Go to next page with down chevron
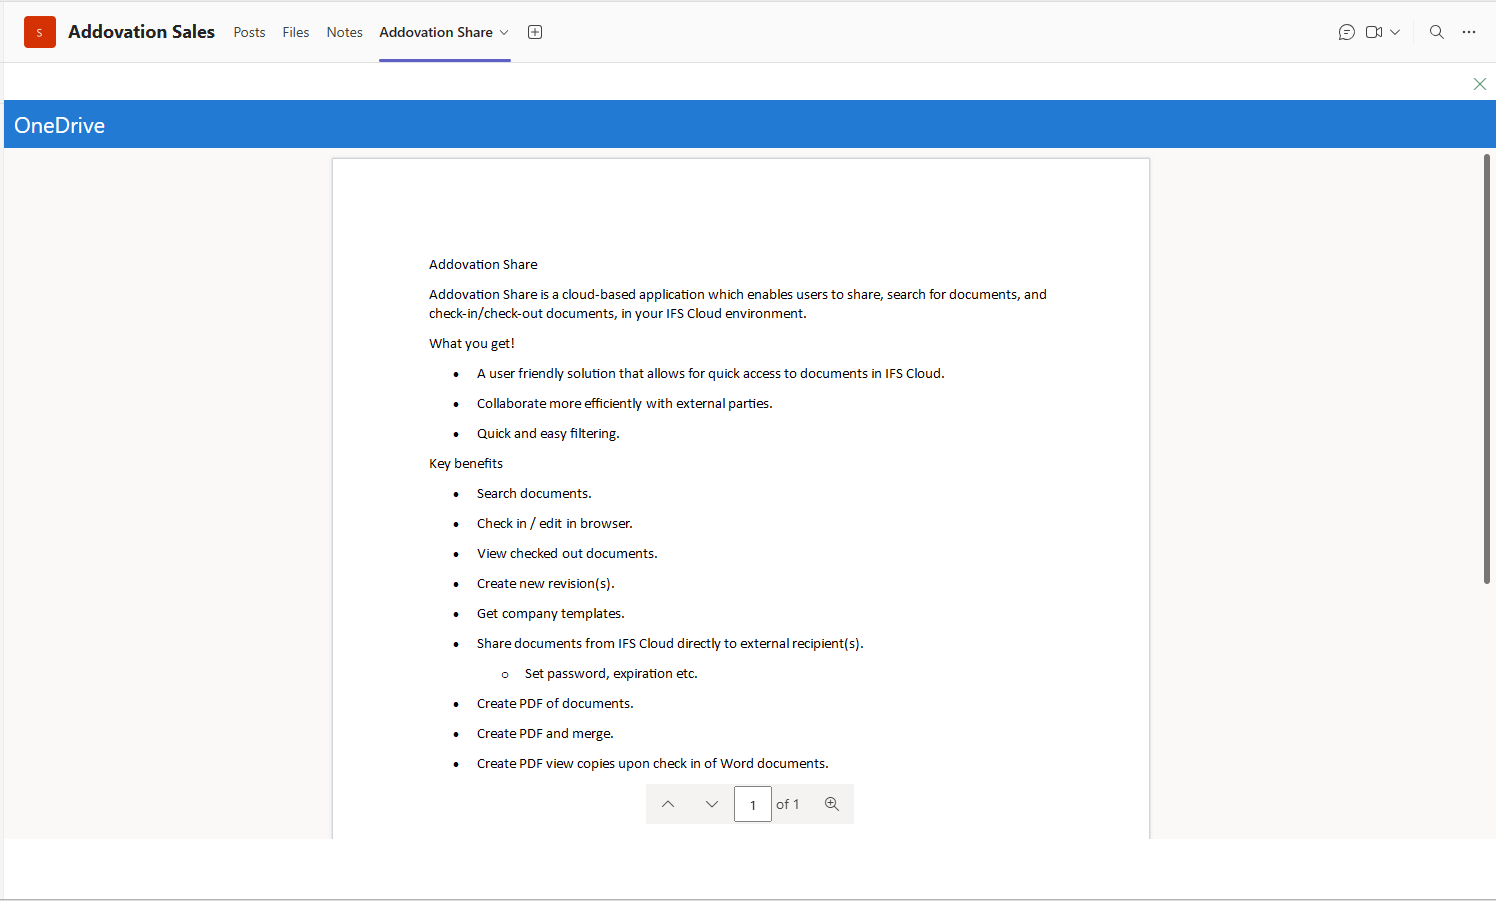This screenshot has width=1496, height=901. click(712, 804)
